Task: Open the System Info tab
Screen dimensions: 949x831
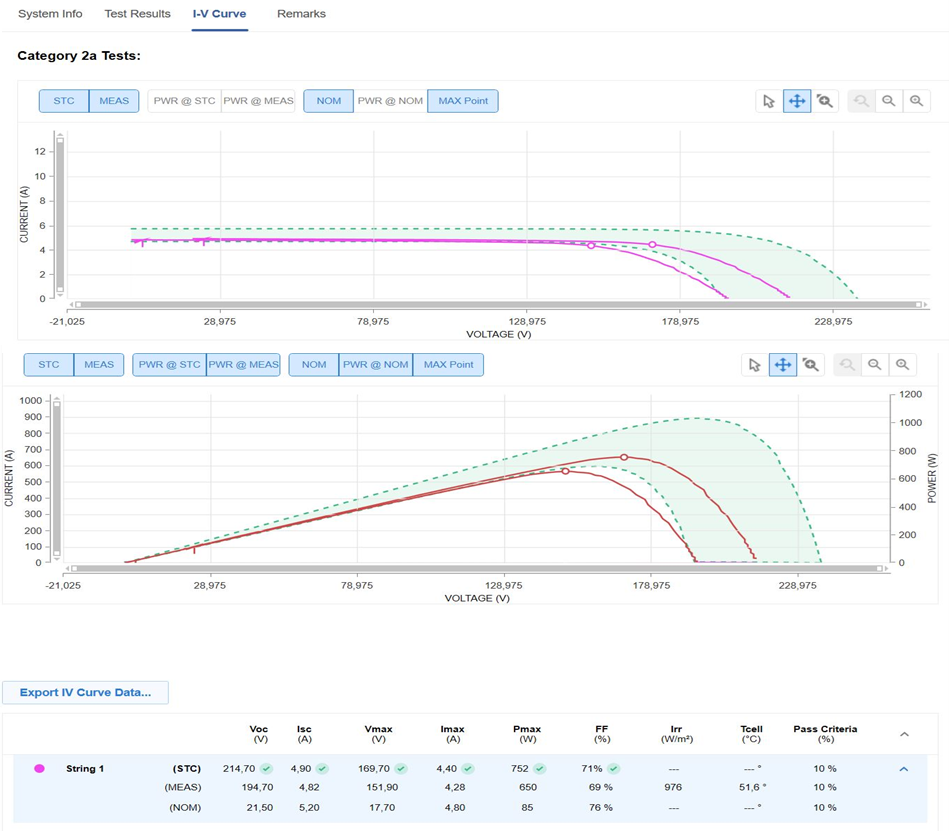Action: point(50,14)
